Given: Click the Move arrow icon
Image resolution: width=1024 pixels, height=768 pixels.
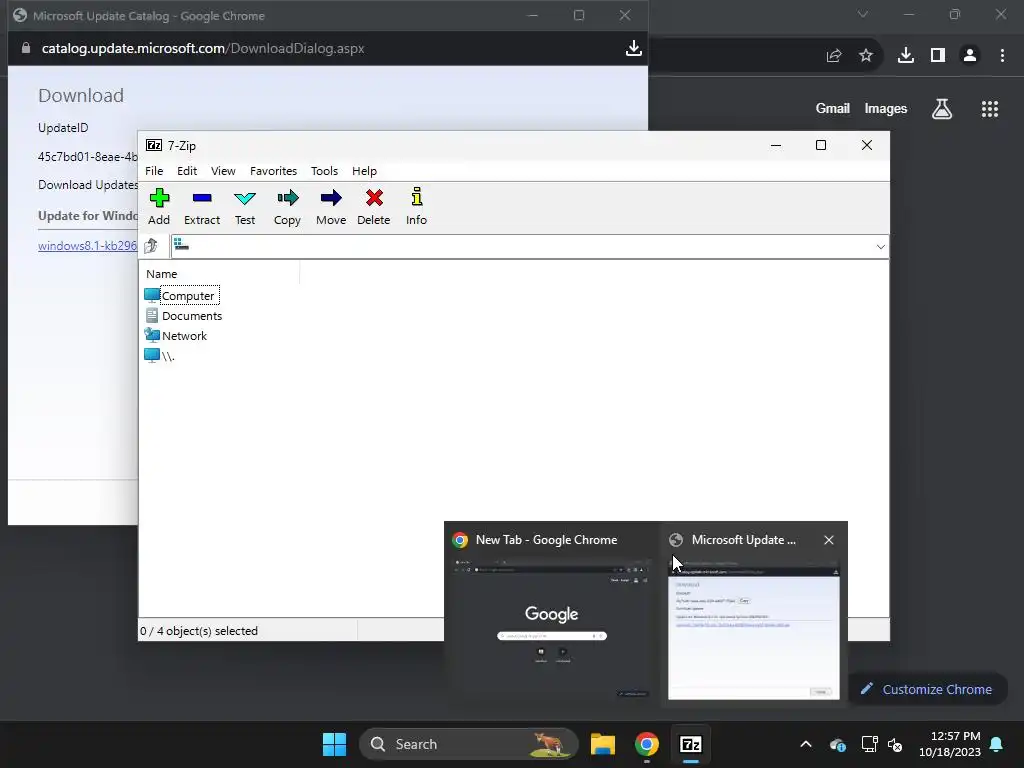Looking at the screenshot, I should pos(331,206).
